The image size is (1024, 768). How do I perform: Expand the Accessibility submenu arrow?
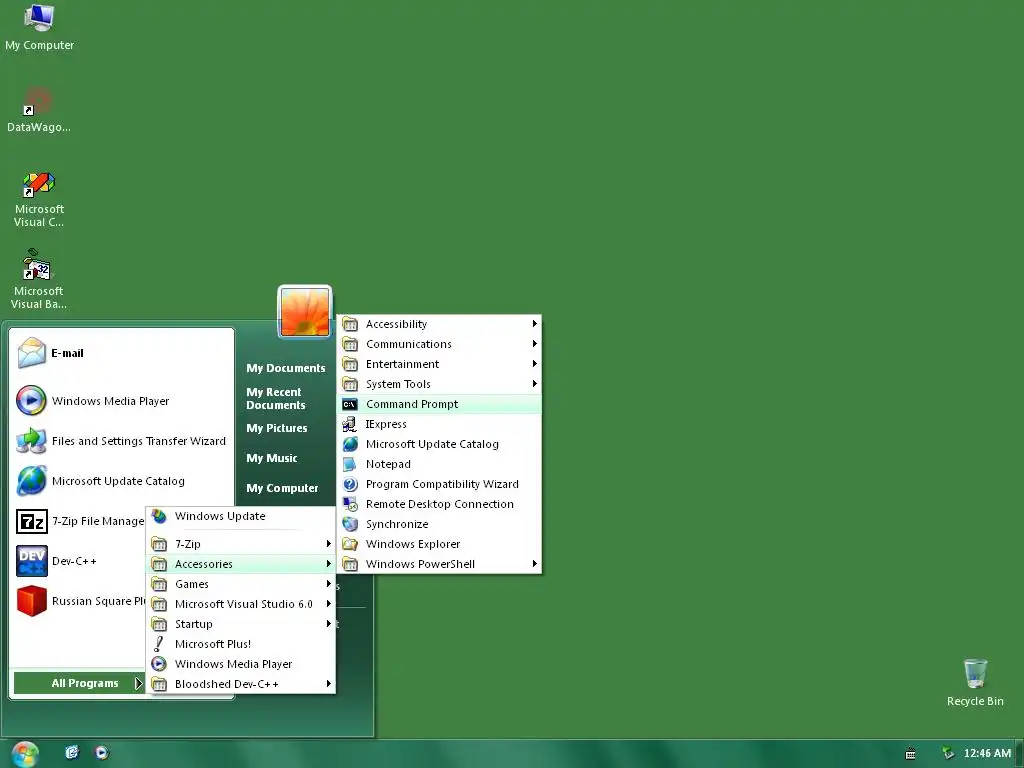534,324
